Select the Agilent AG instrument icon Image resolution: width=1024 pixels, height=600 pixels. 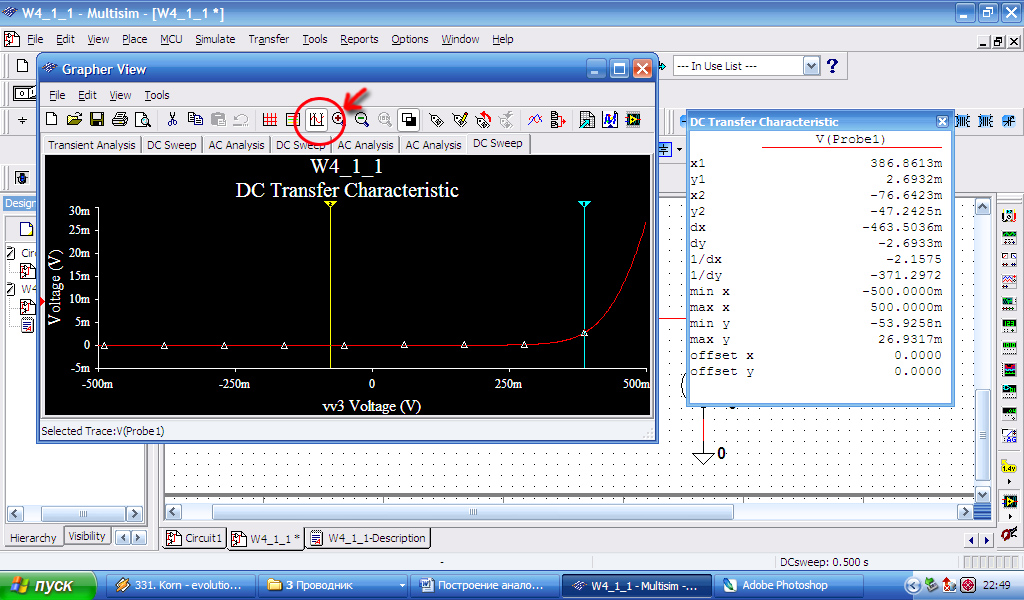tap(1009, 436)
